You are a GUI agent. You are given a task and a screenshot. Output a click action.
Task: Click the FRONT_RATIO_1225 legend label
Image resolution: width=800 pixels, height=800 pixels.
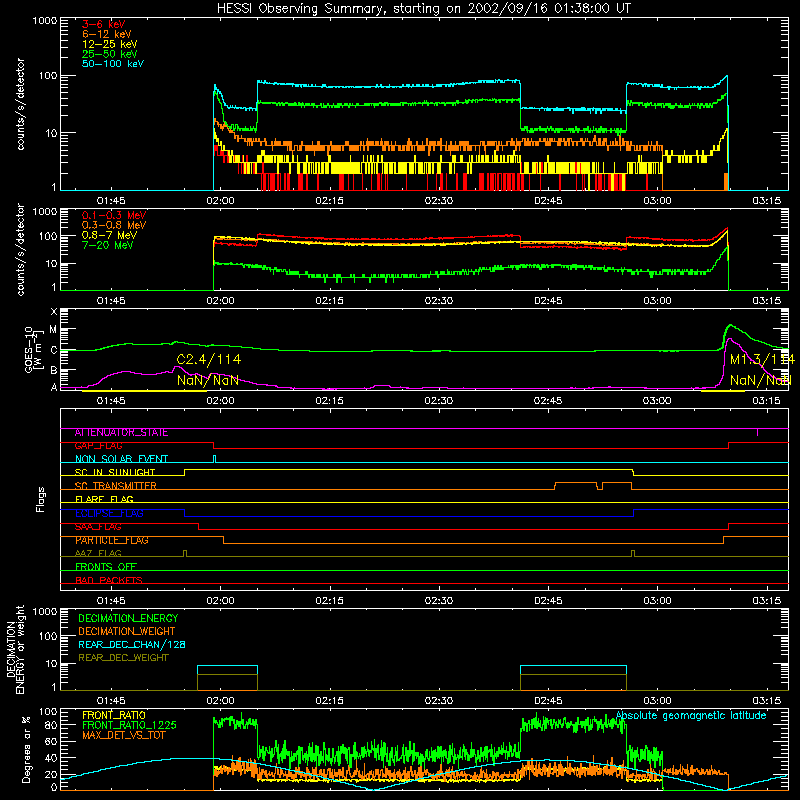click(130, 726)
